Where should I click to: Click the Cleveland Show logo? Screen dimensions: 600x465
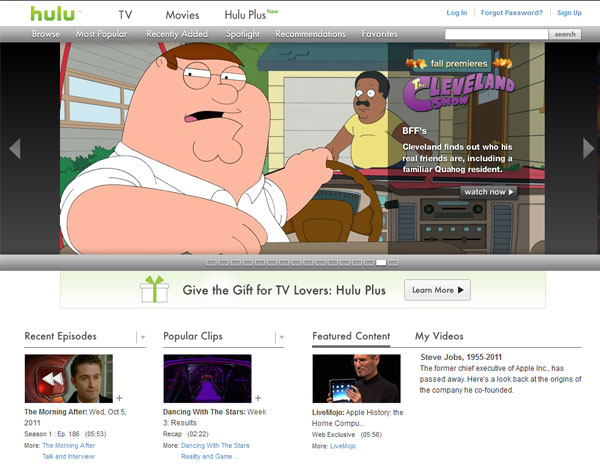458,92
